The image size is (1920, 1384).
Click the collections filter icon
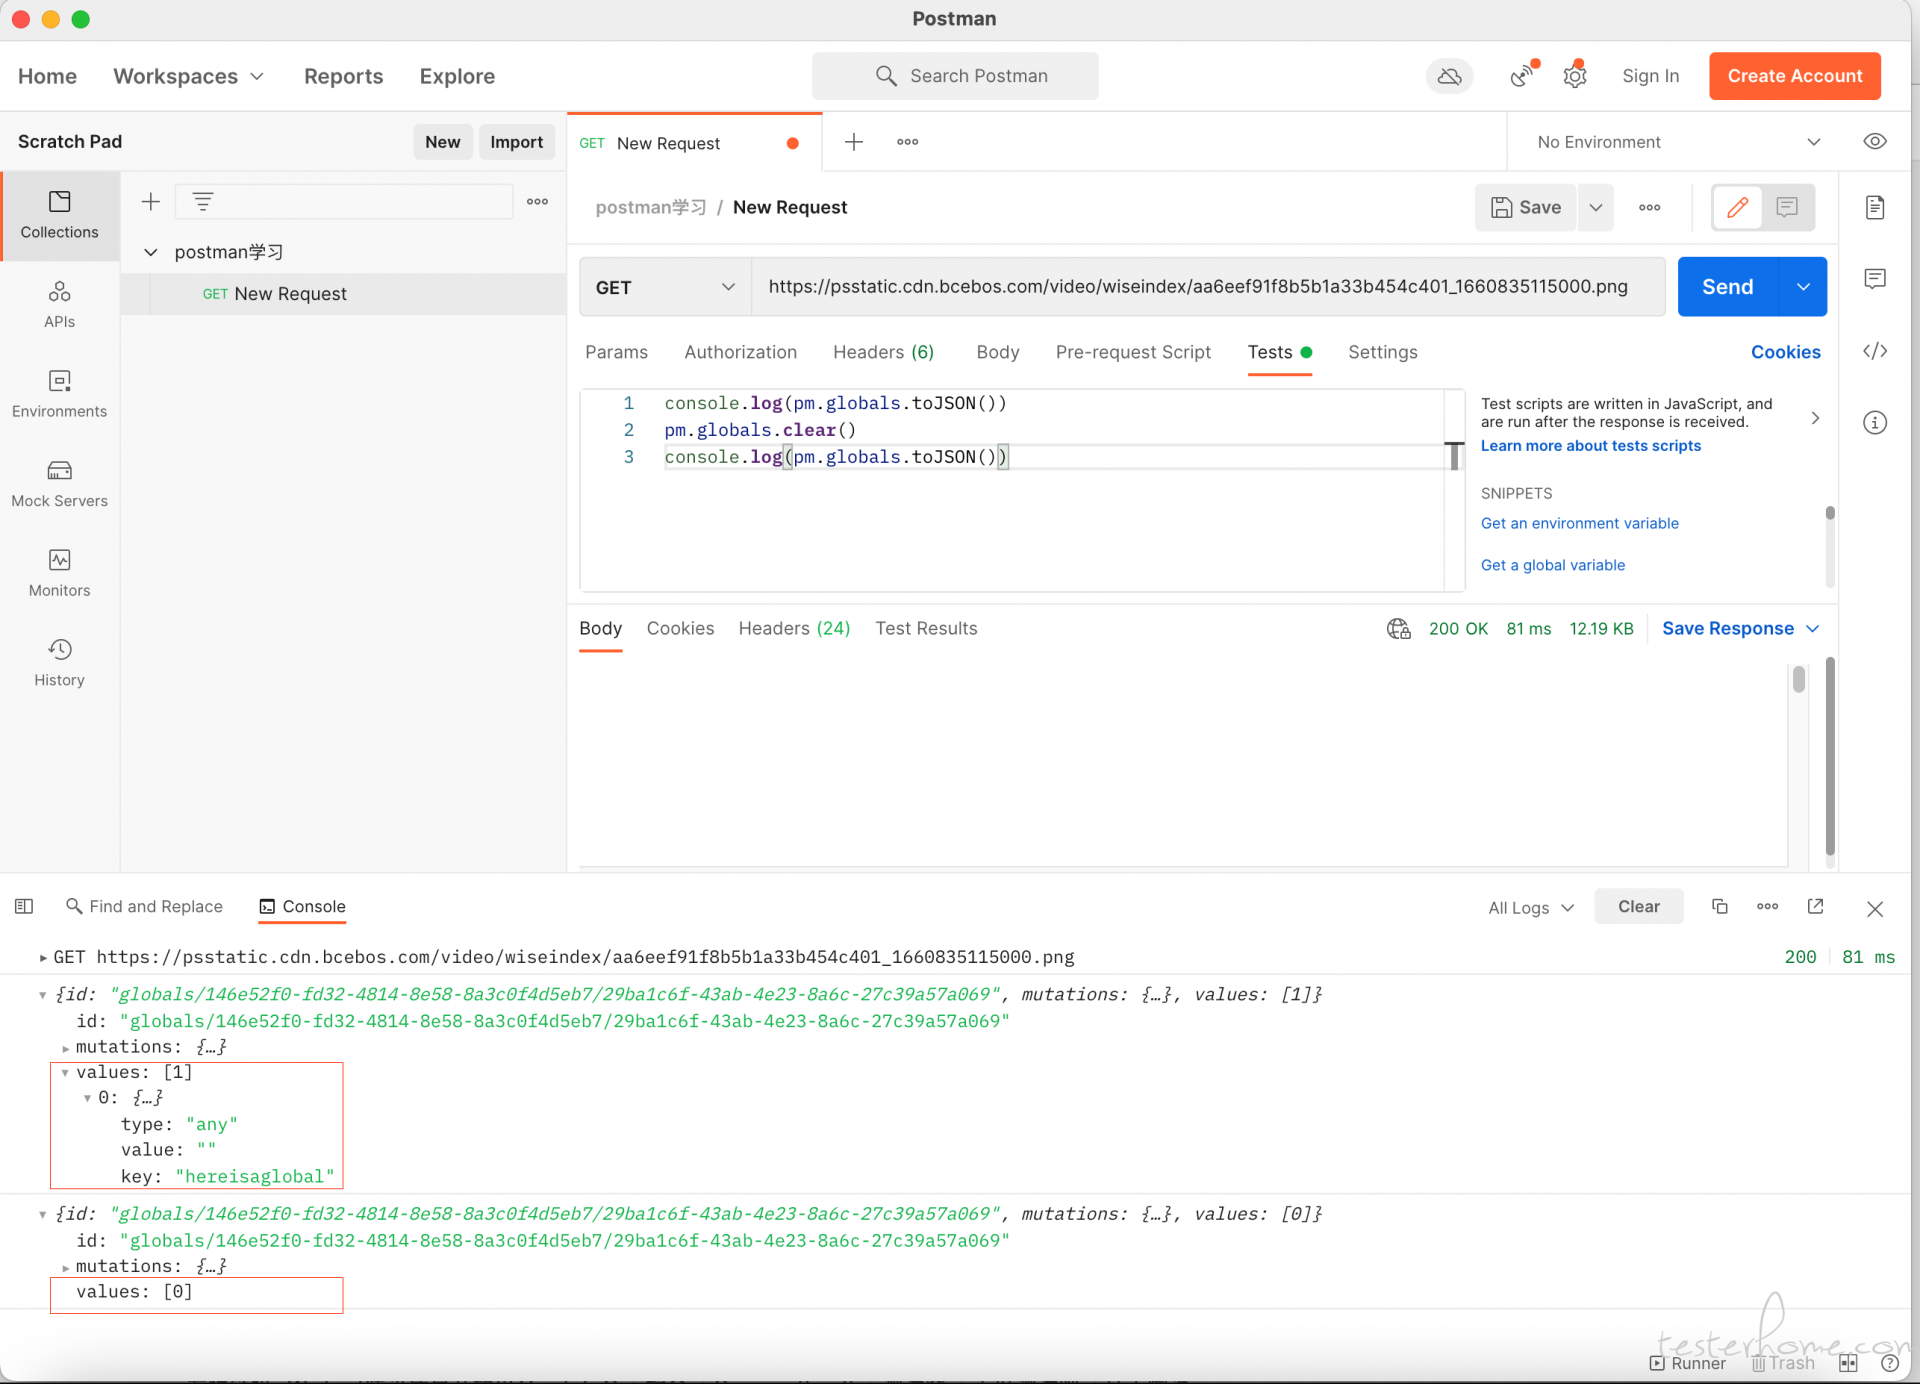coord(203,202)
